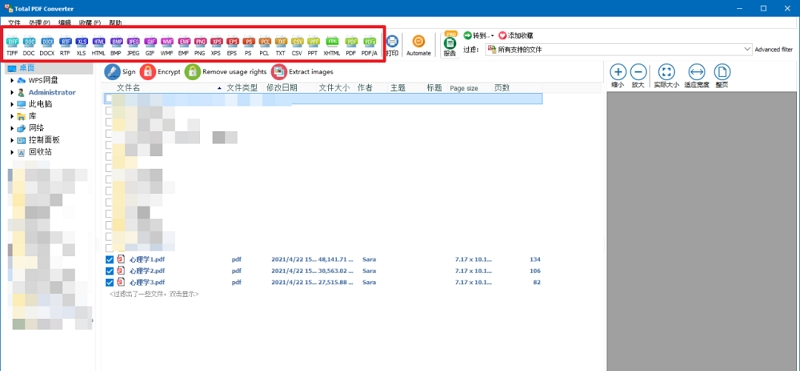The image size is (800, 371).
Task: Convert to PPT presentation
Action: pyautogui.click(x=313, y=45)
